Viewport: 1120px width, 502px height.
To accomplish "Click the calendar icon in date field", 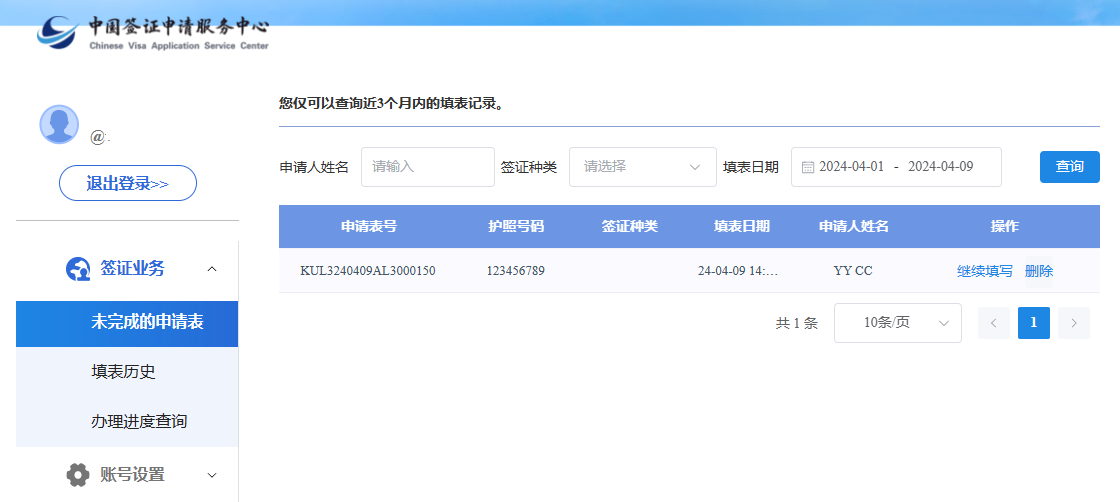I will 808,167.
